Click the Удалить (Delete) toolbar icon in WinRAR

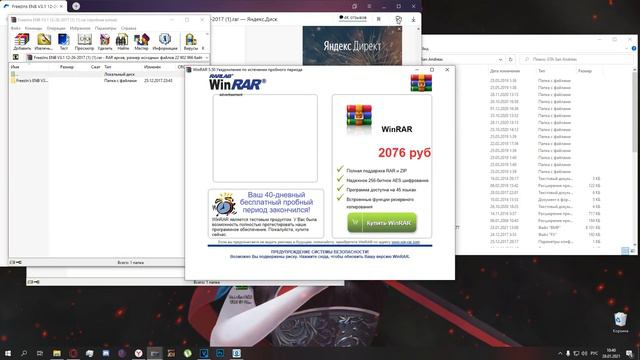click(105, 42)
